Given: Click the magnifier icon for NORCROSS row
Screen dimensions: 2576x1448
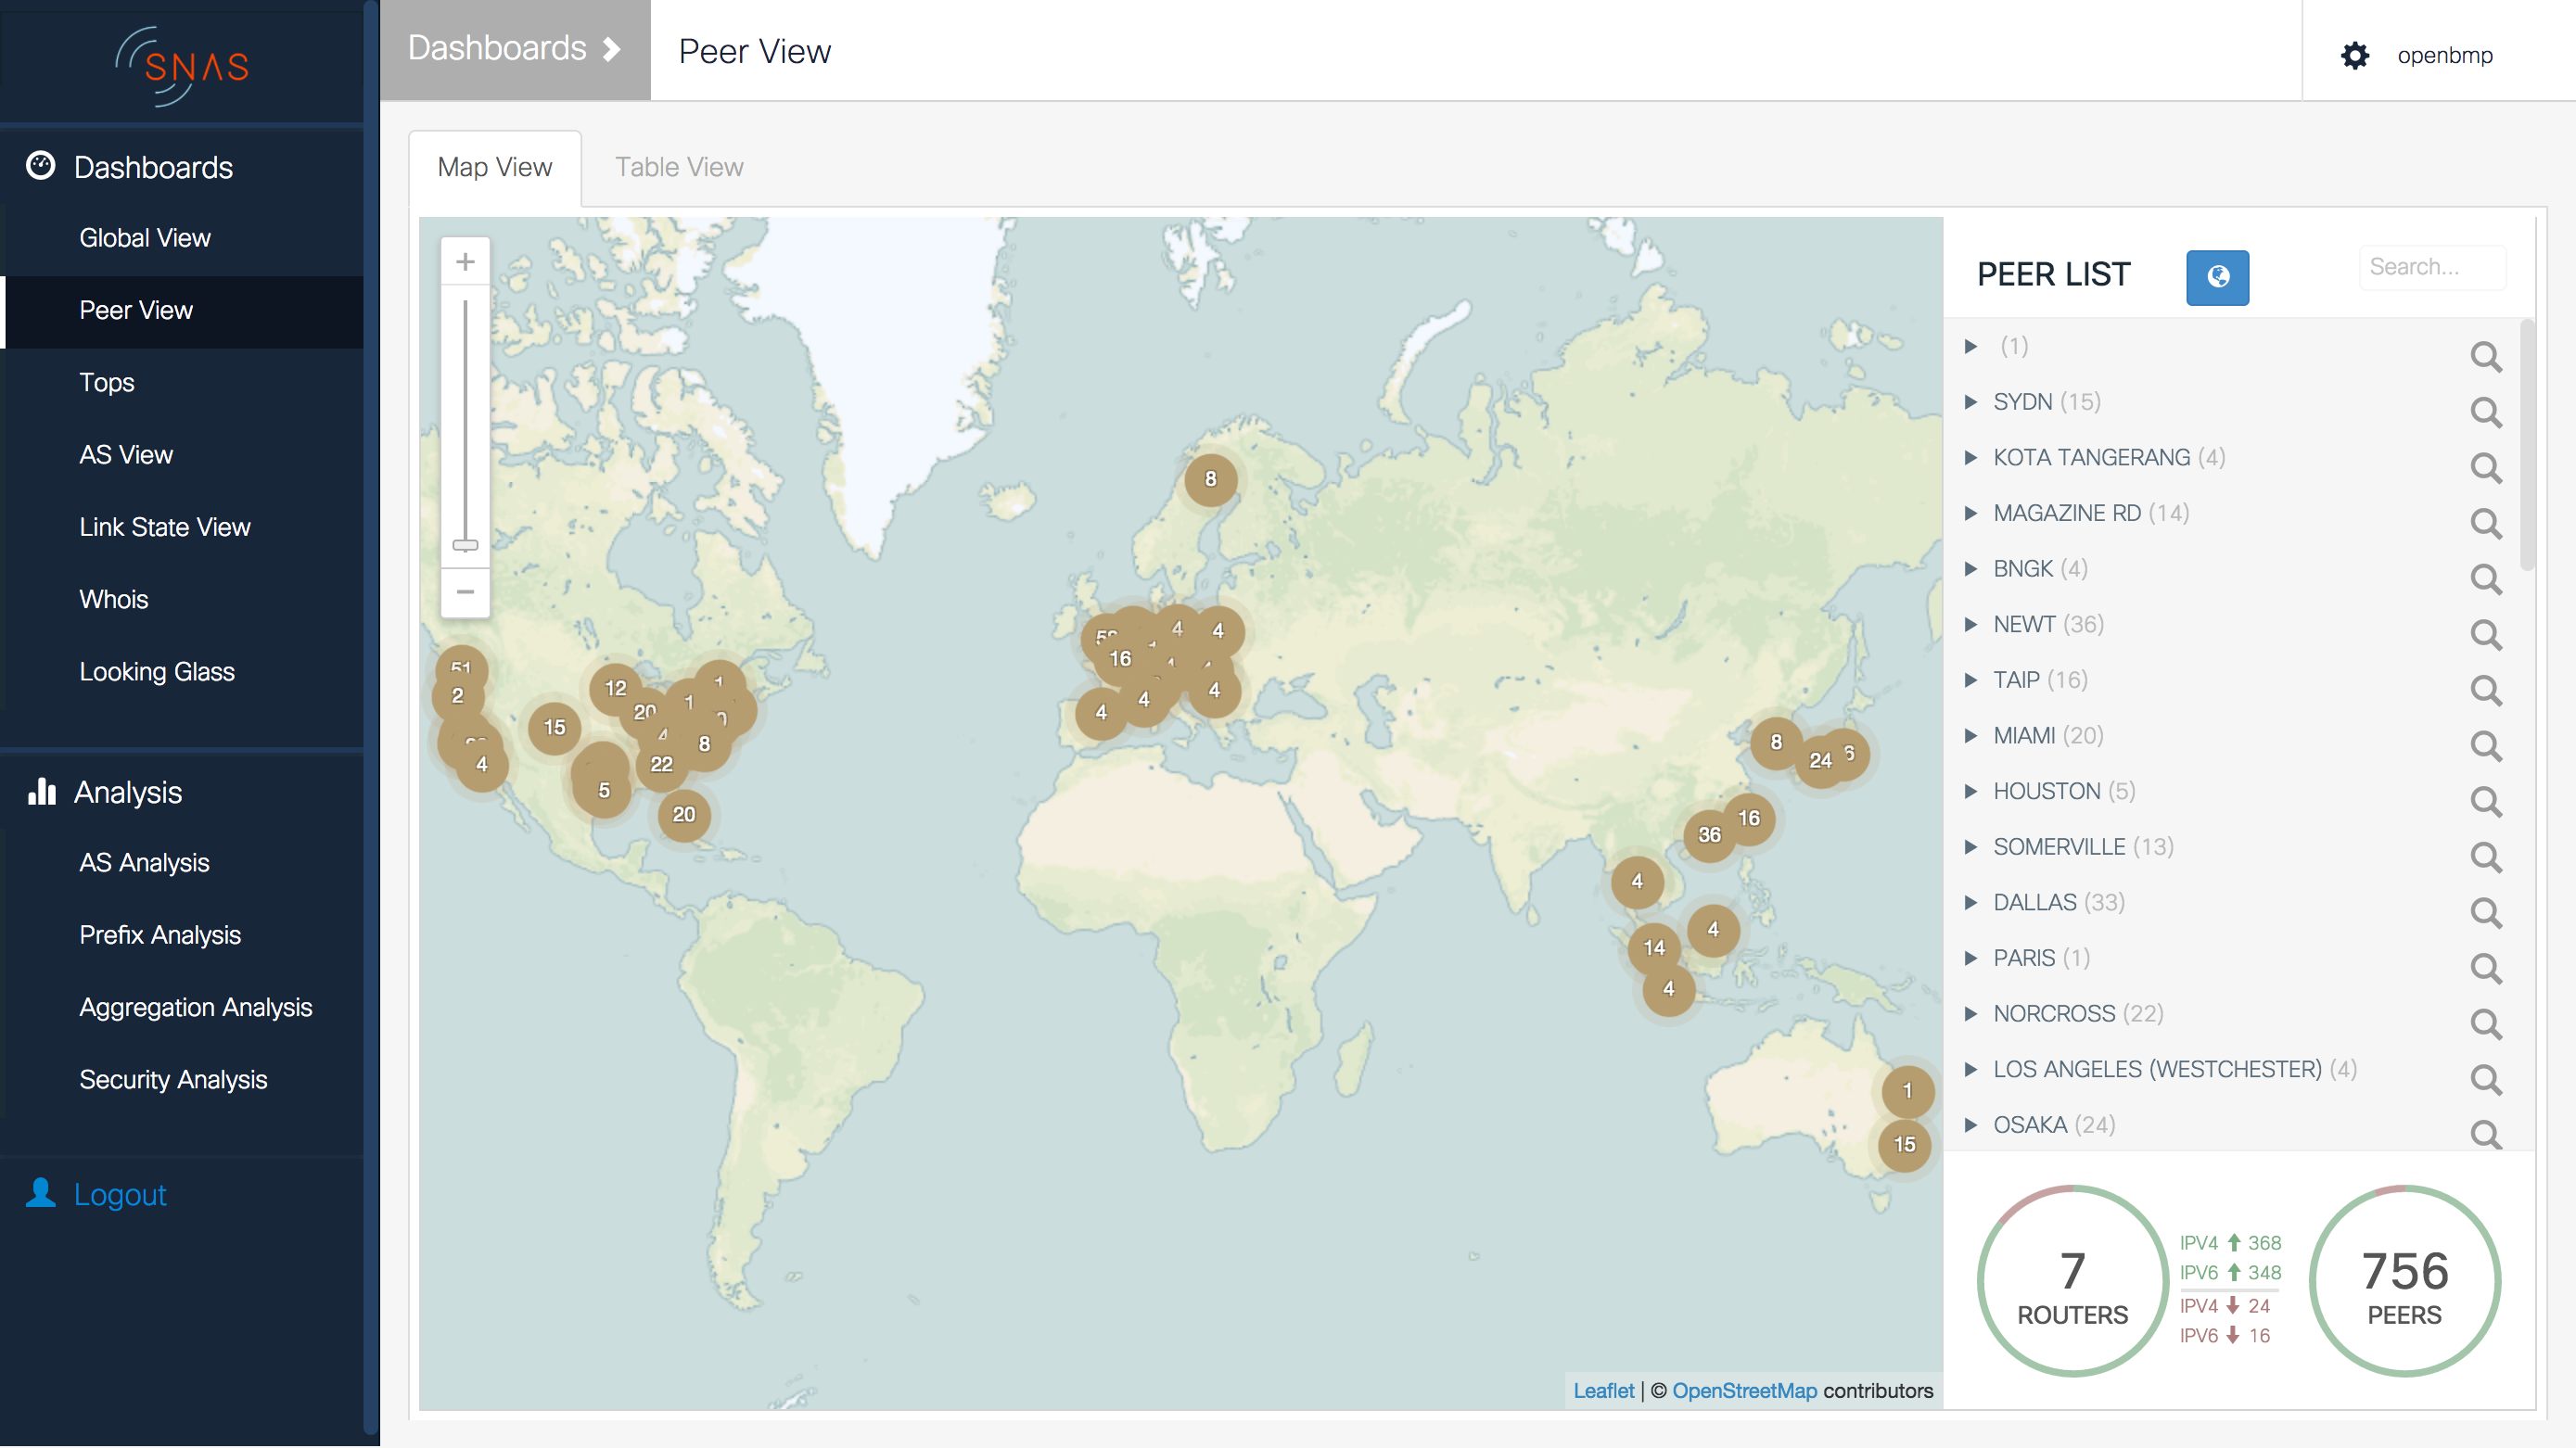Looking at the screenshot, I should [2485, 1023].
